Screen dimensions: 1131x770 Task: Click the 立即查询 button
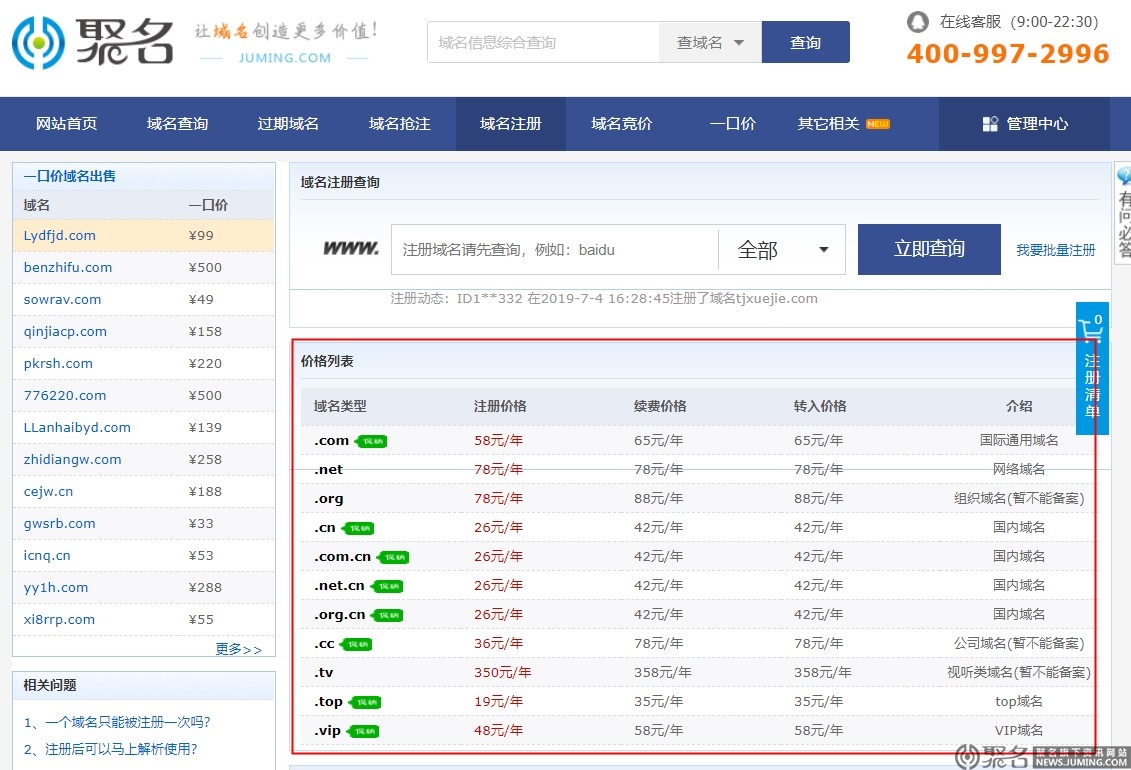pos(929,249)
